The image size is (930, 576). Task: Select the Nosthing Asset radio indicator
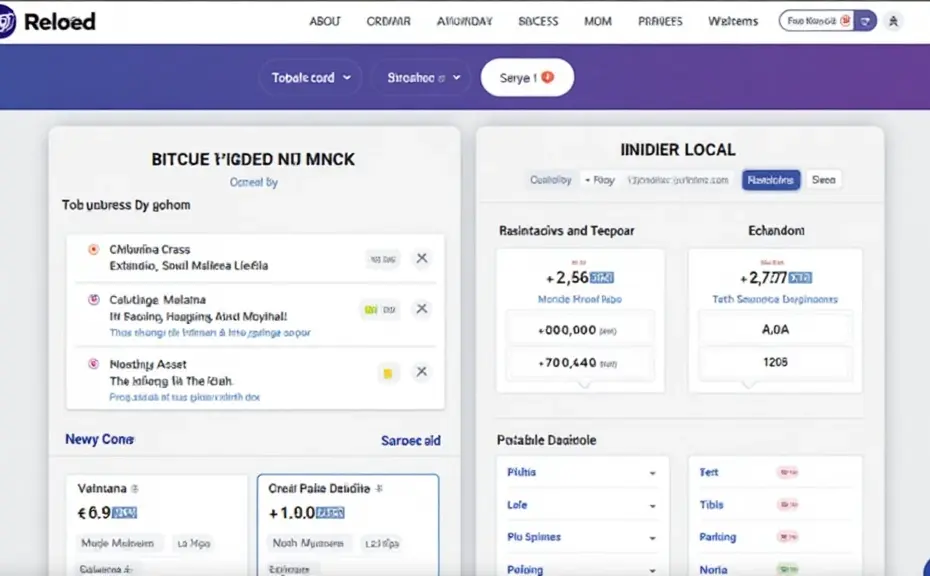(93, 365)
